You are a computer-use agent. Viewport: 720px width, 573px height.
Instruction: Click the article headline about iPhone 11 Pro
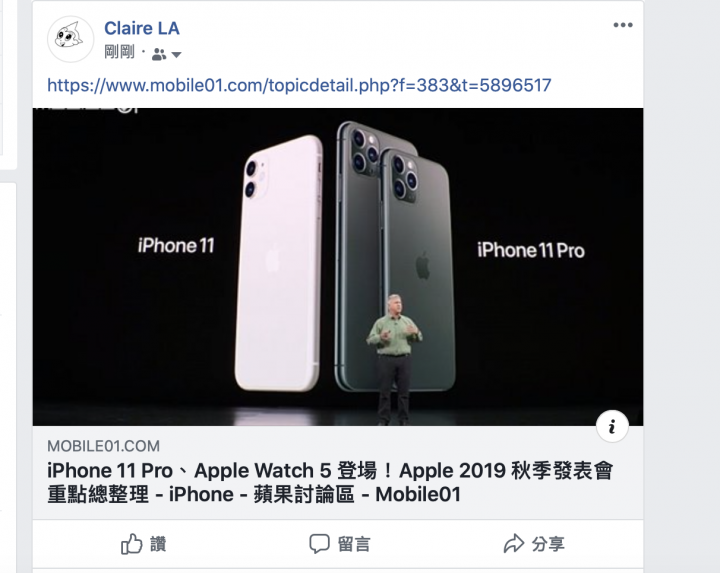(x=330, y=483)
